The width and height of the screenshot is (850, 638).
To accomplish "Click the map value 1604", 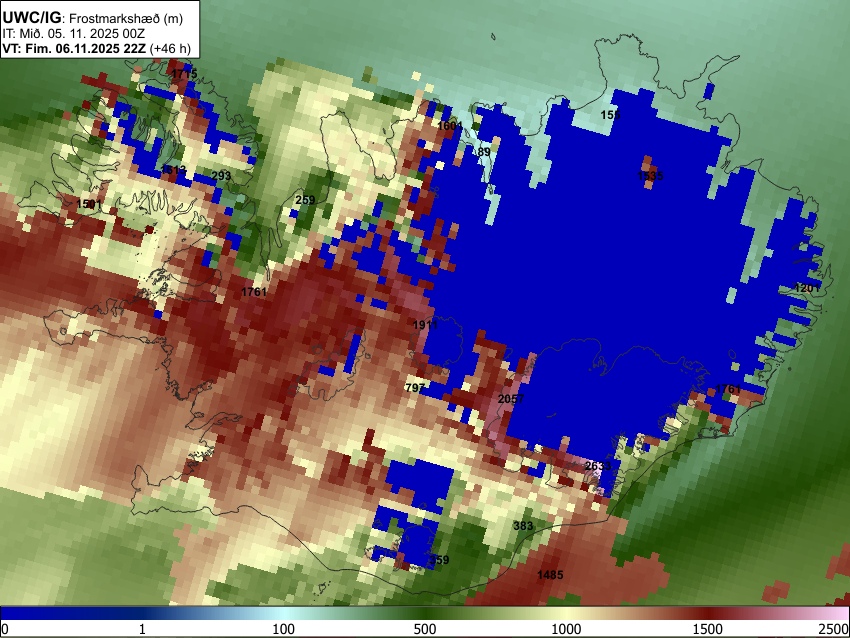I will 450,126.
